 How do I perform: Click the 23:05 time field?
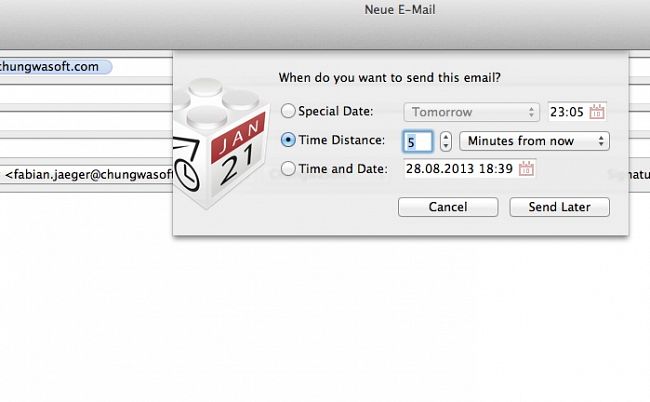[567, 112]
